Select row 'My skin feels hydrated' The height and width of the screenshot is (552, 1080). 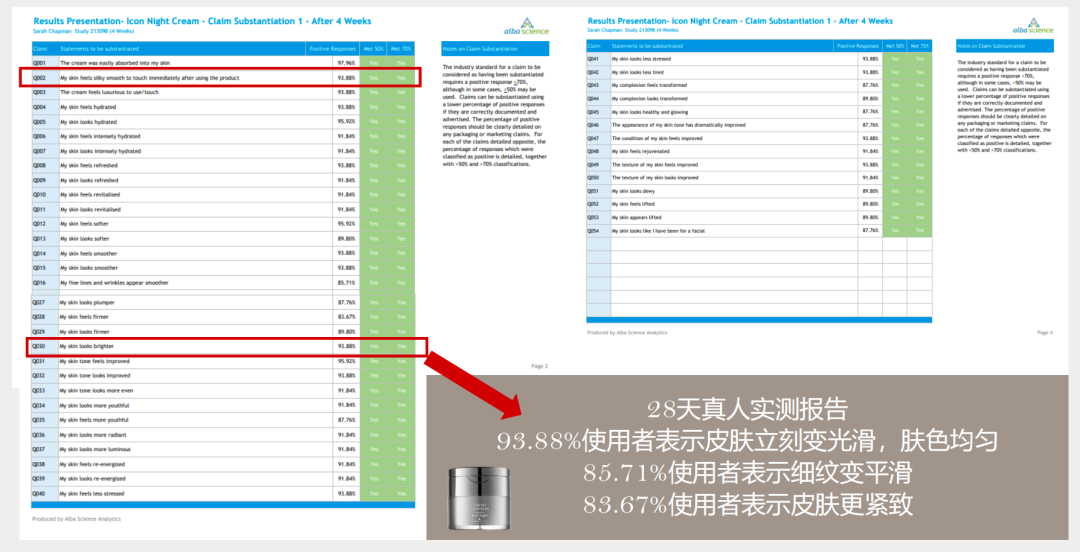[223, 108]
